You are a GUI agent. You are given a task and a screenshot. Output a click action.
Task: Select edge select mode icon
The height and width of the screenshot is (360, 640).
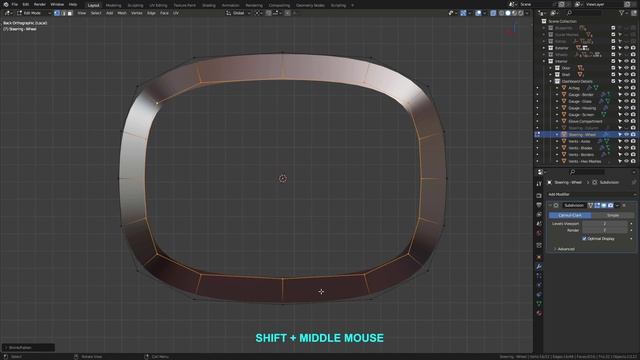[x=63, y=13]
